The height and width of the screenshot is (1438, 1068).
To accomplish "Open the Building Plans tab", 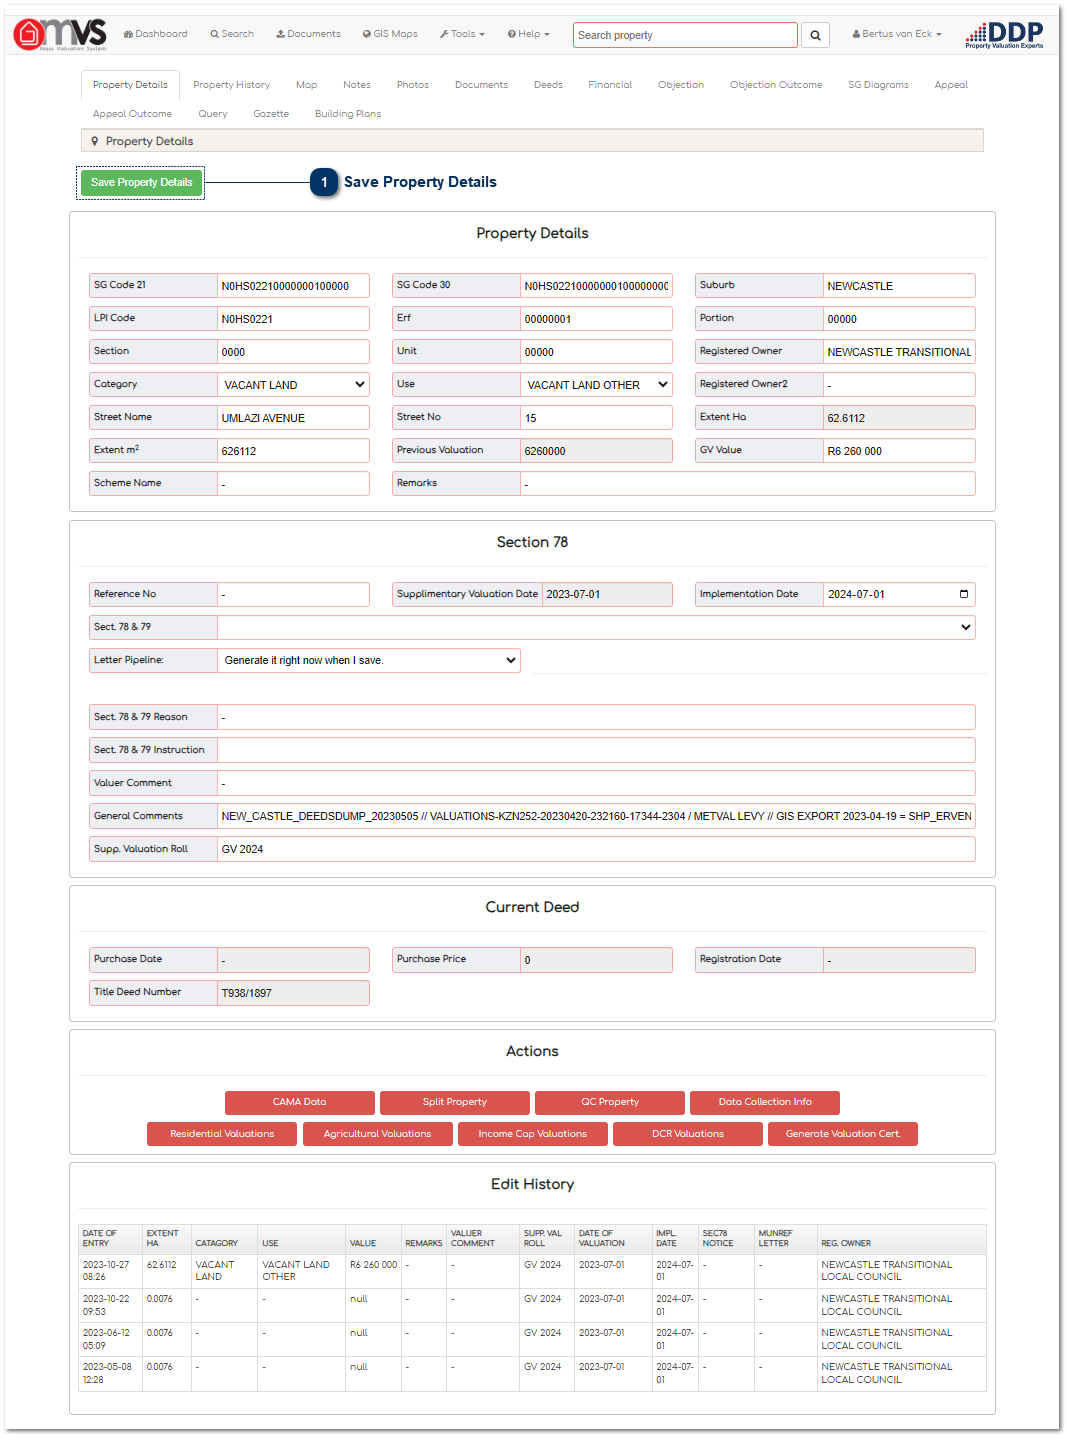I will [348, 114].
